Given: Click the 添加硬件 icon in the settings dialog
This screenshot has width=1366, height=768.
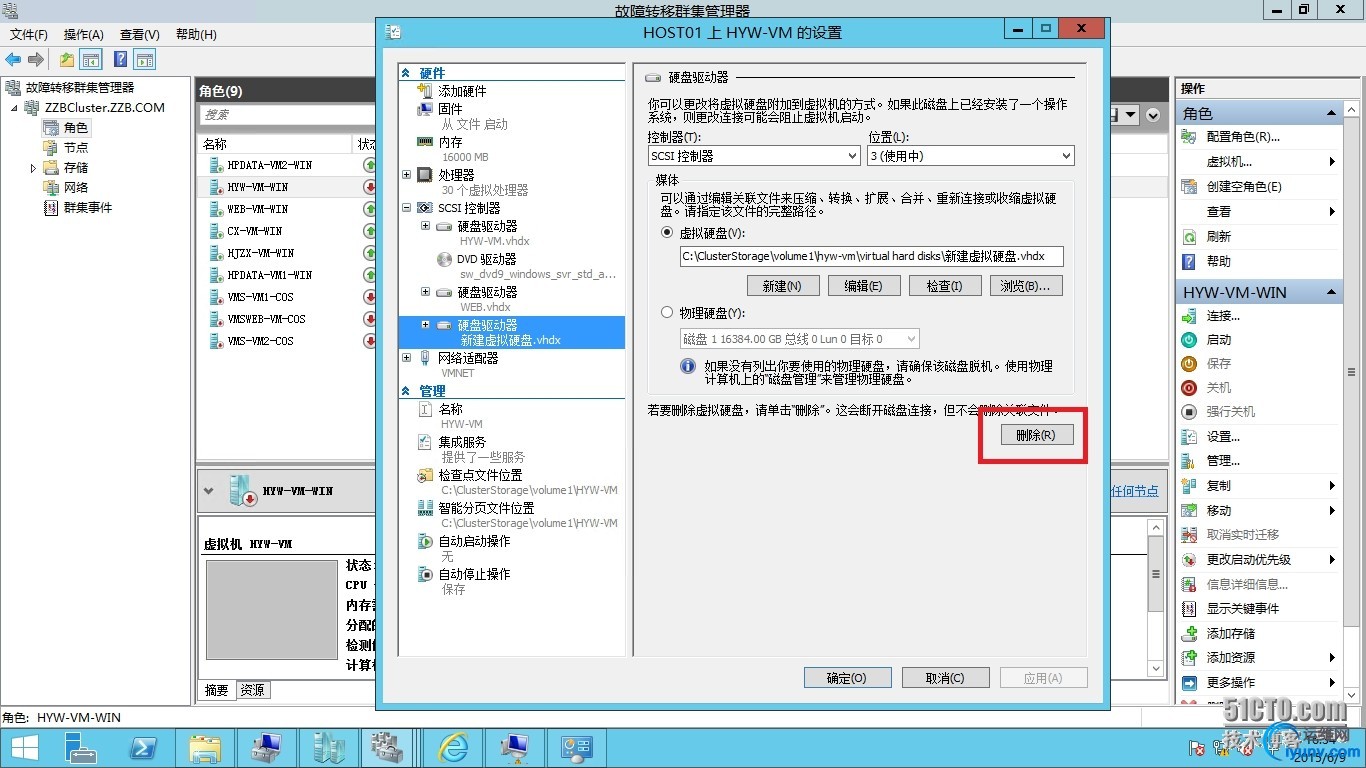Looking at the screenshot, I should (x=425, y=91).
